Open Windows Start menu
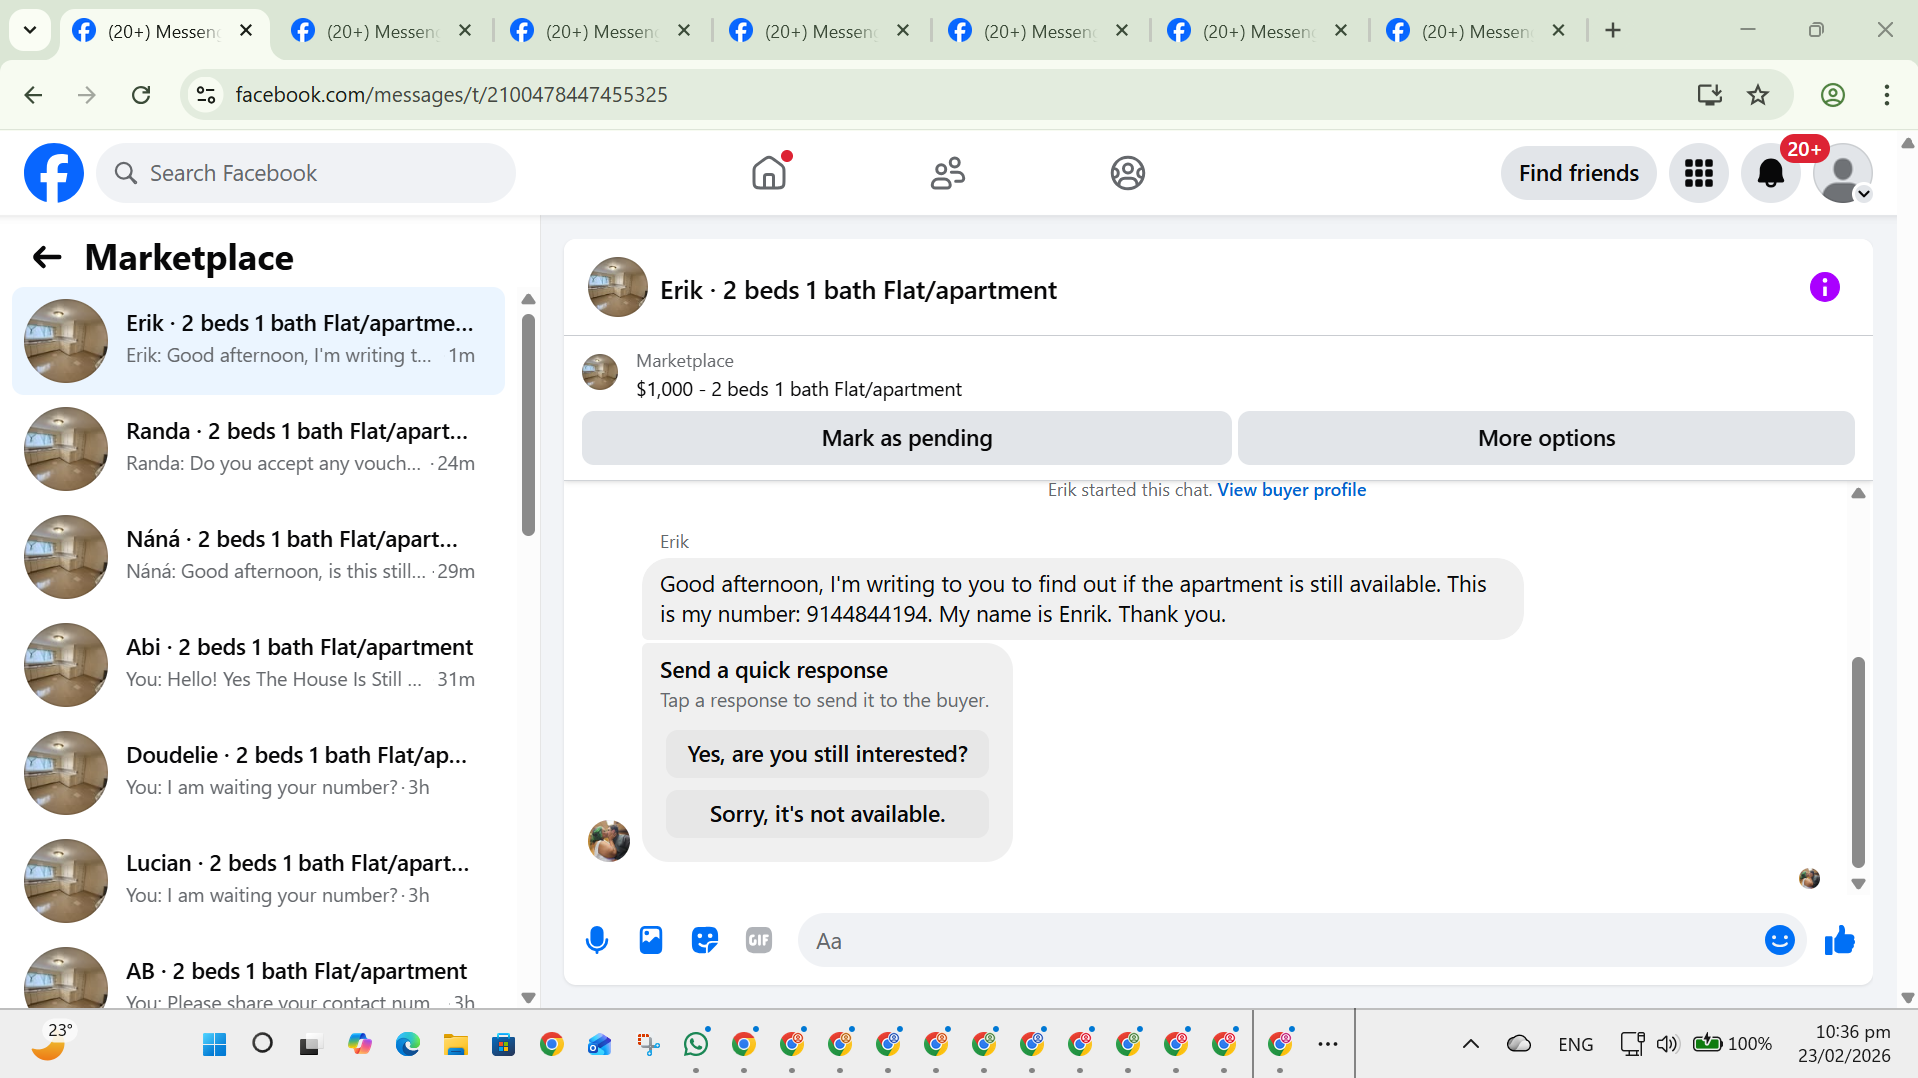 [214, 1044]
